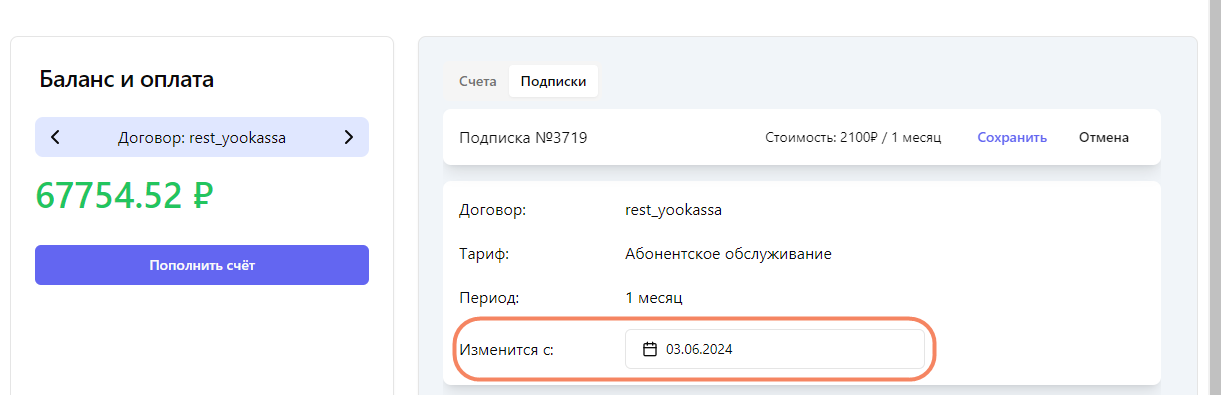Screen dimensions: 1221x395
Task: Click the Стоимость: 2100₽ / 1 месяц text
Action: 853,138
